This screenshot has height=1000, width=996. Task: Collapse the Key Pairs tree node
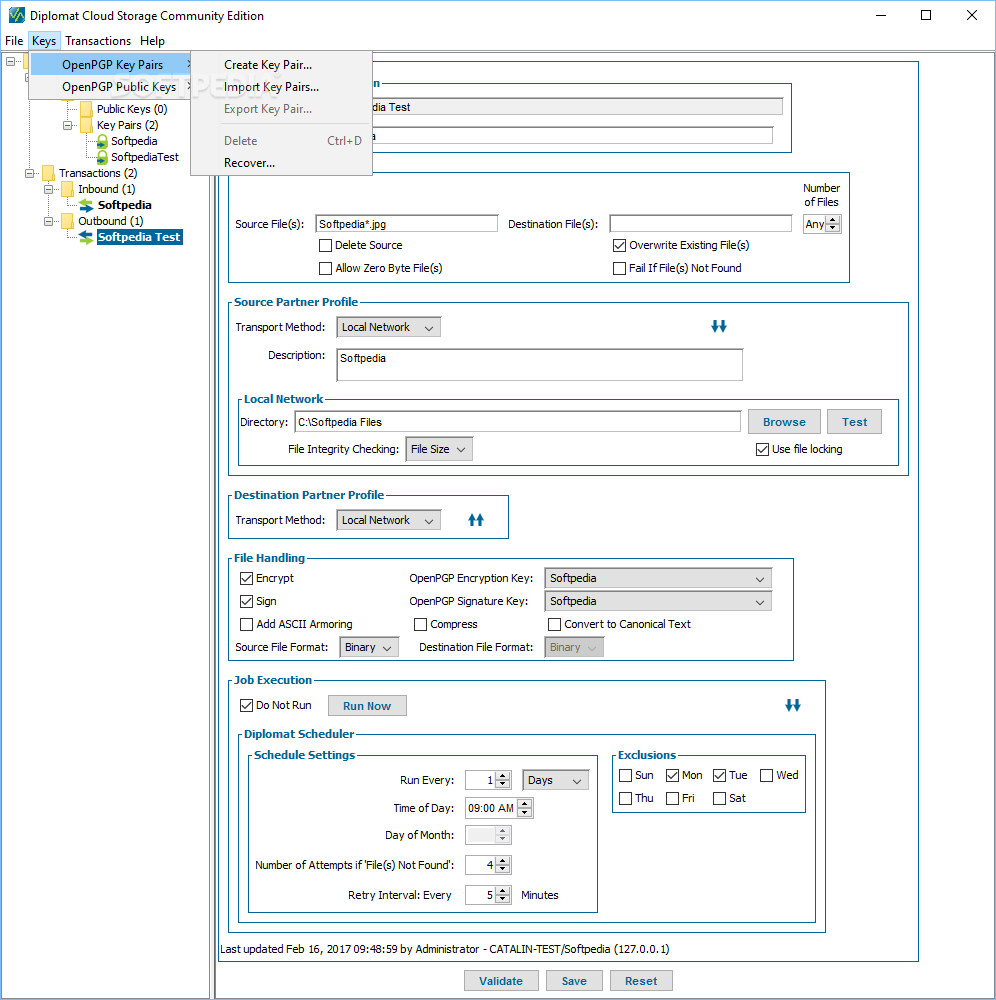(x=68, y=125)
